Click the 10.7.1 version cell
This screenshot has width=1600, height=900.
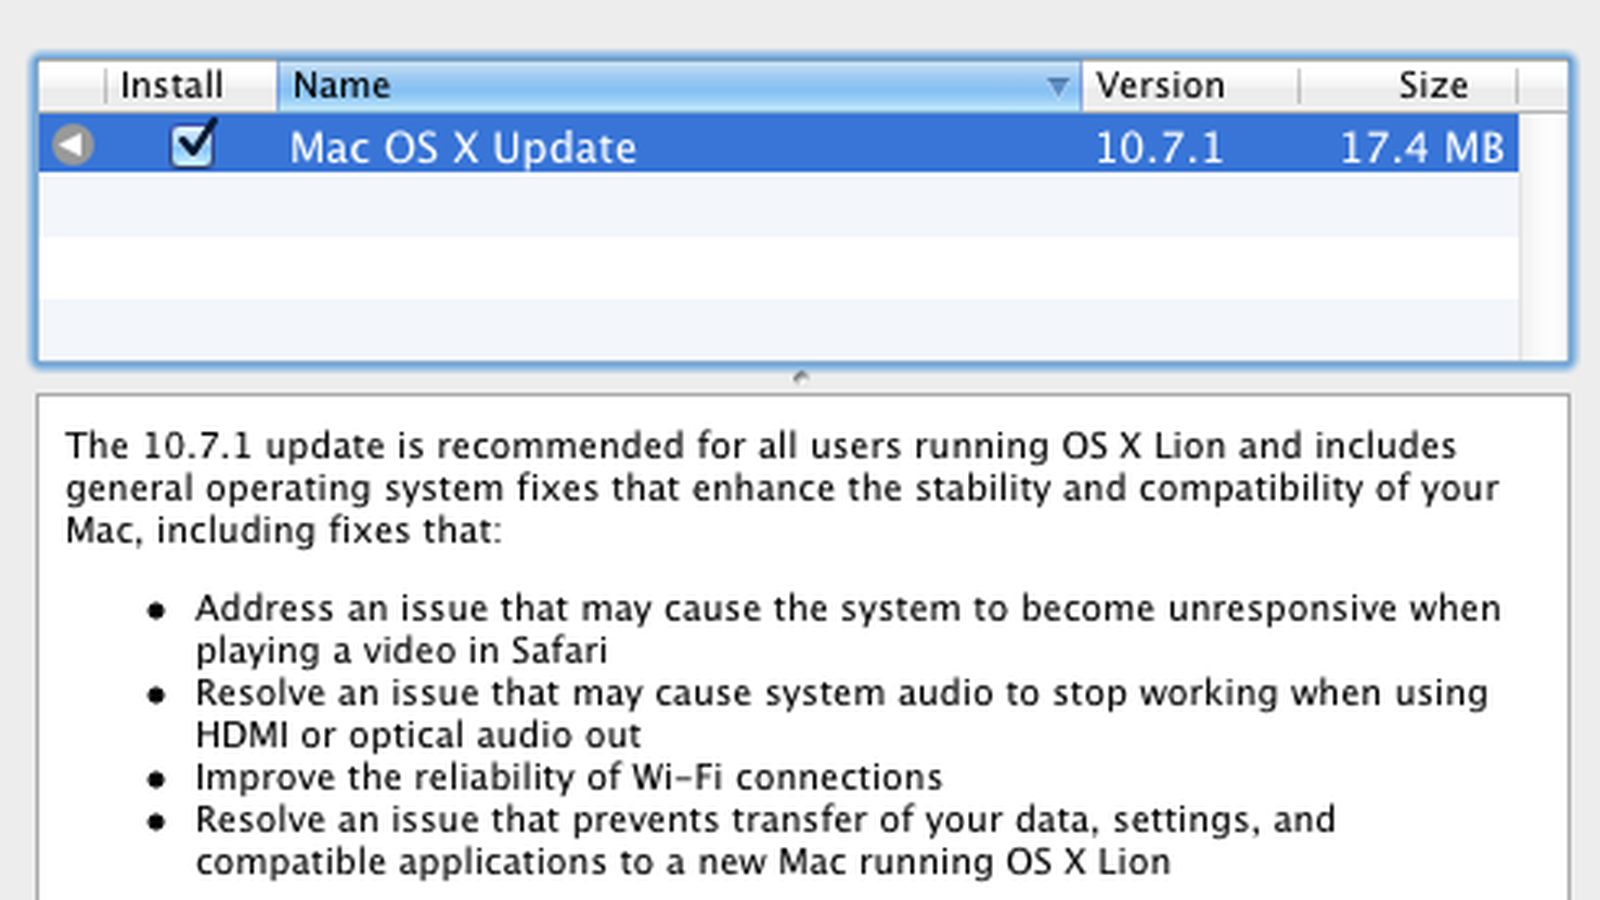(x=1159, y=148)
